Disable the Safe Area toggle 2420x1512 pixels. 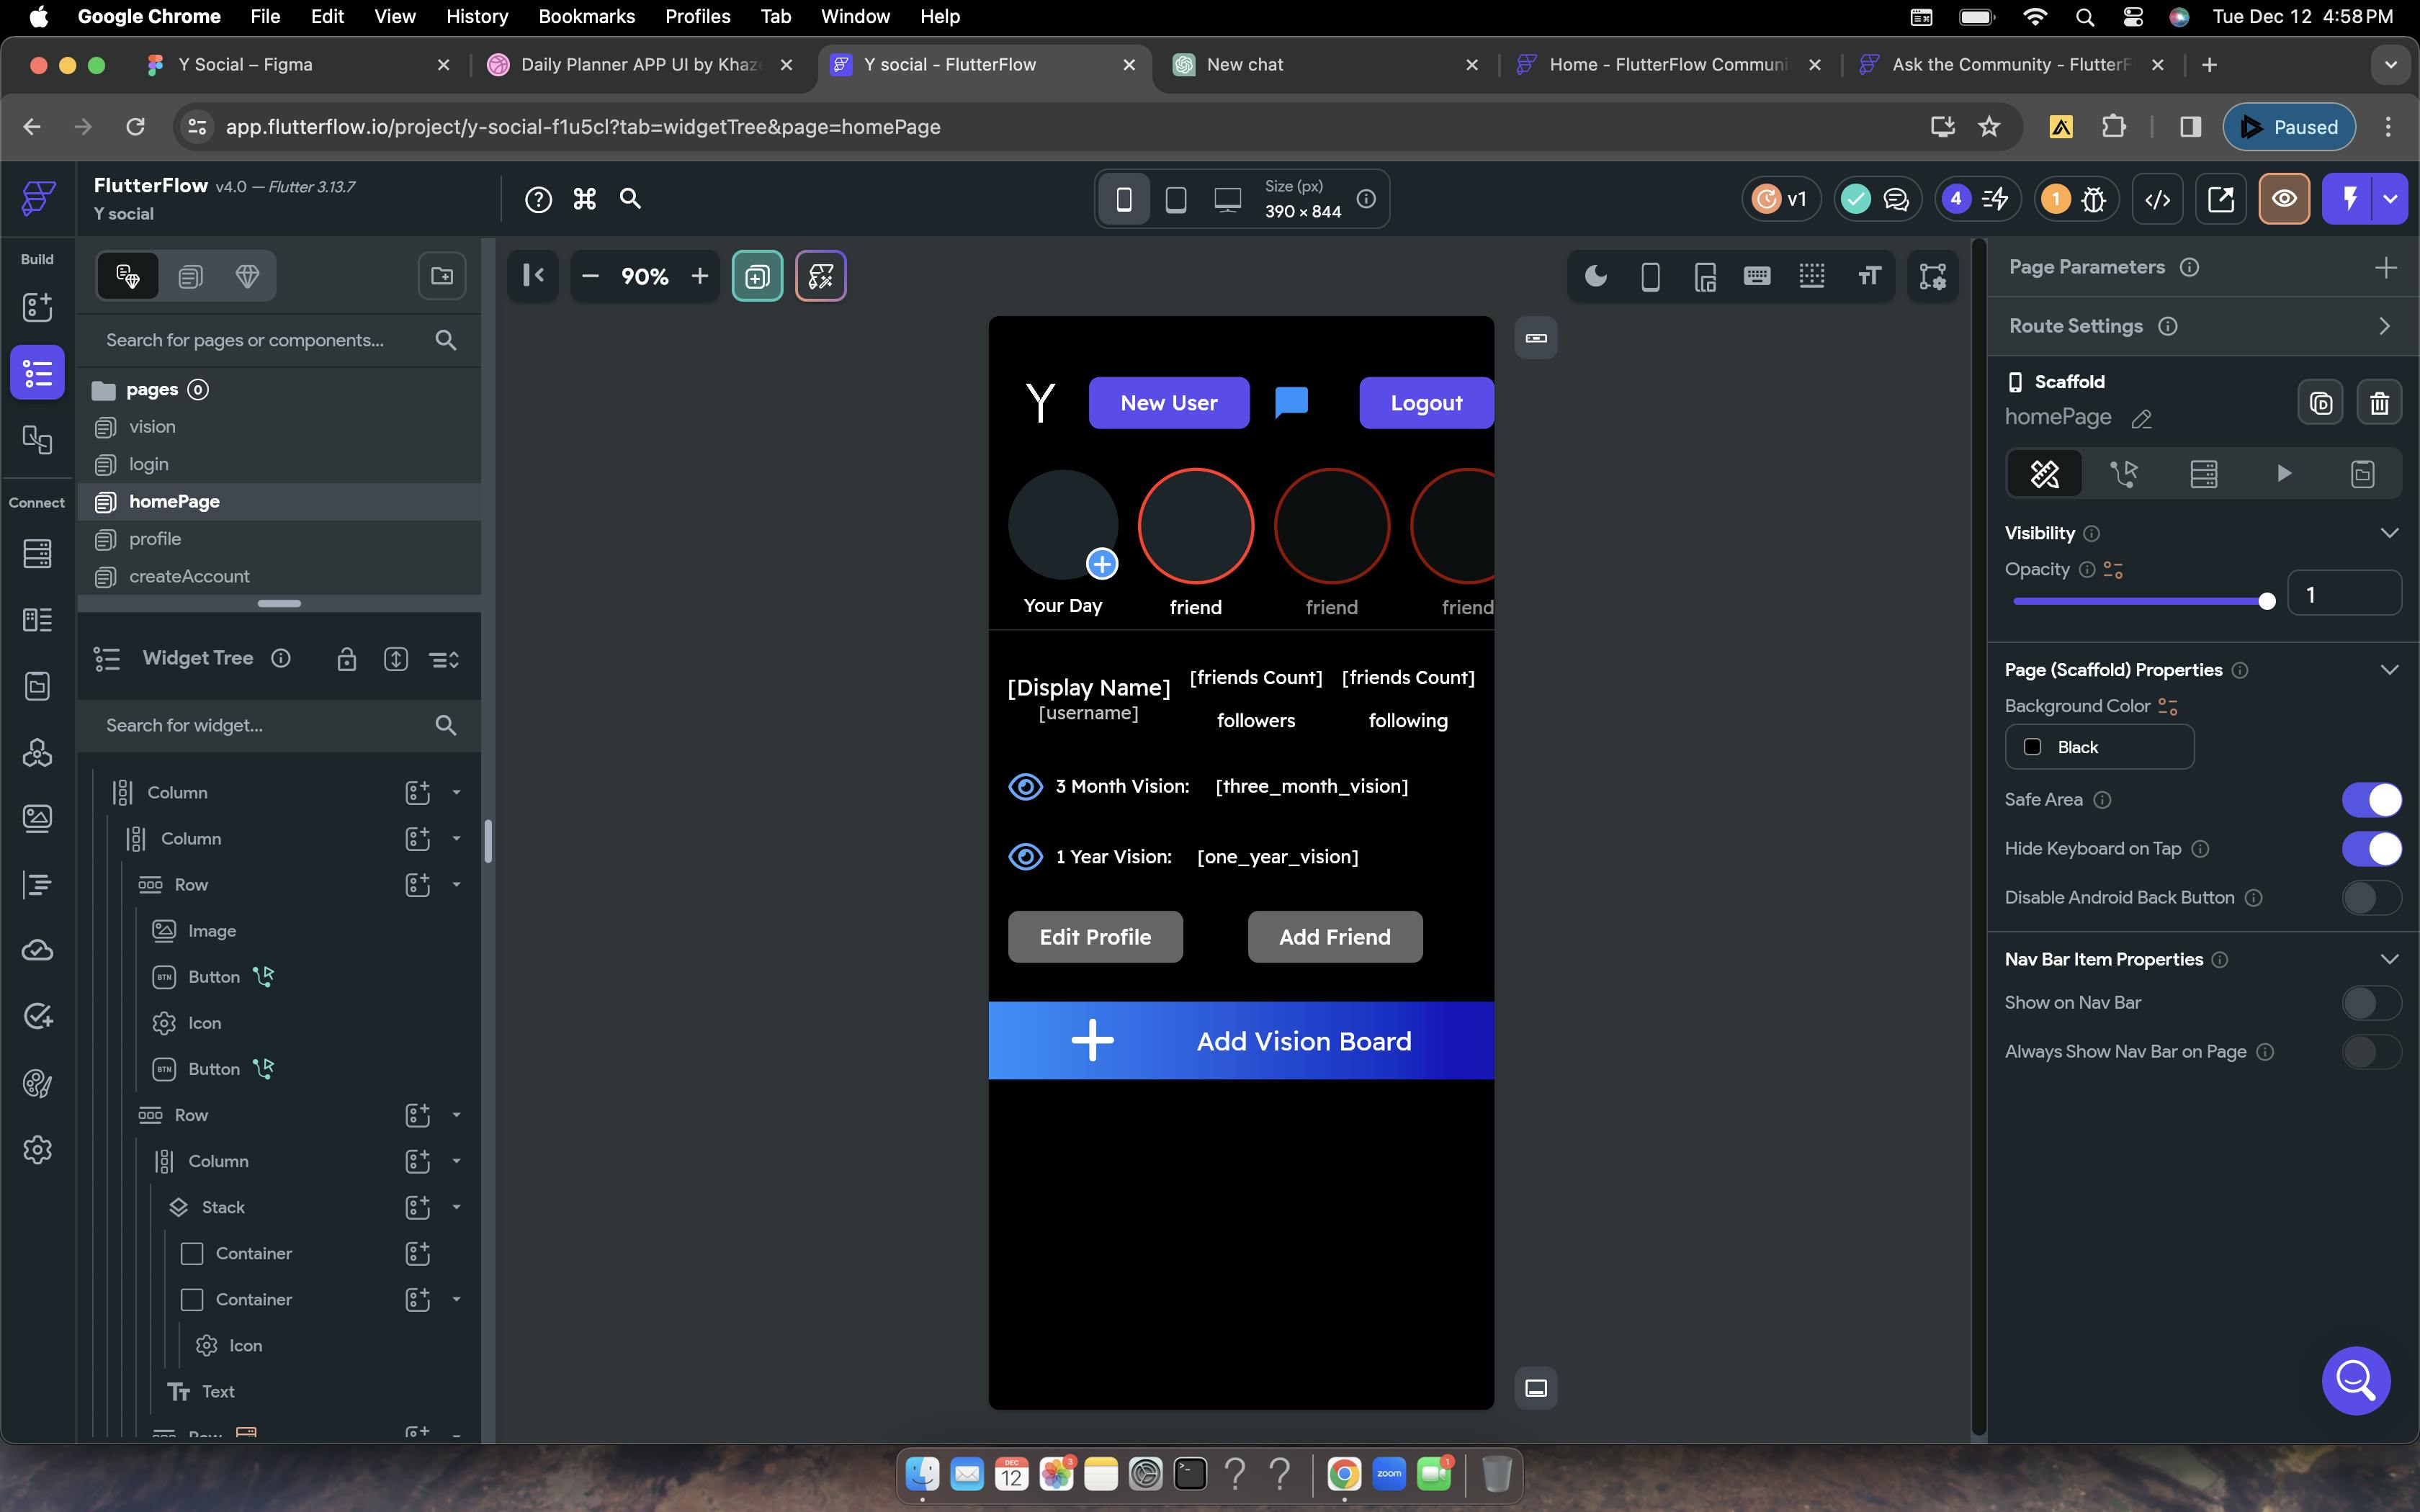pyautogui.click(x=2370, y=800)
